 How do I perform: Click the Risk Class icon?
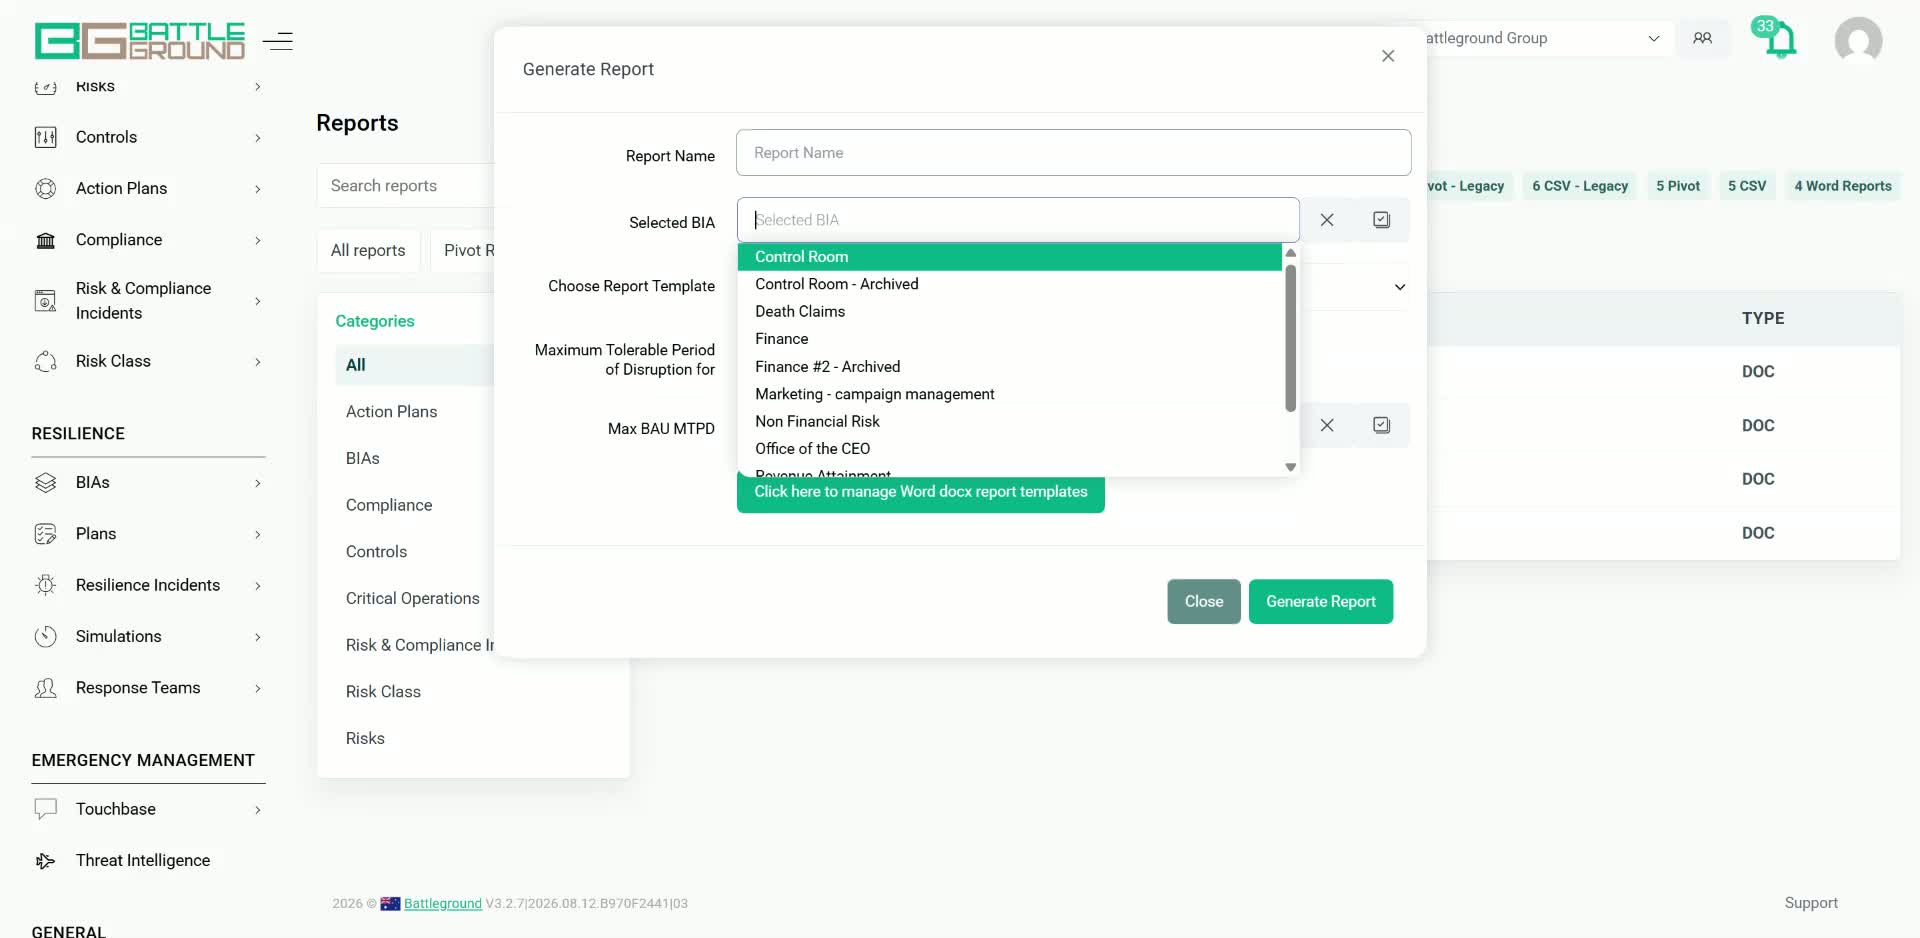45,361
